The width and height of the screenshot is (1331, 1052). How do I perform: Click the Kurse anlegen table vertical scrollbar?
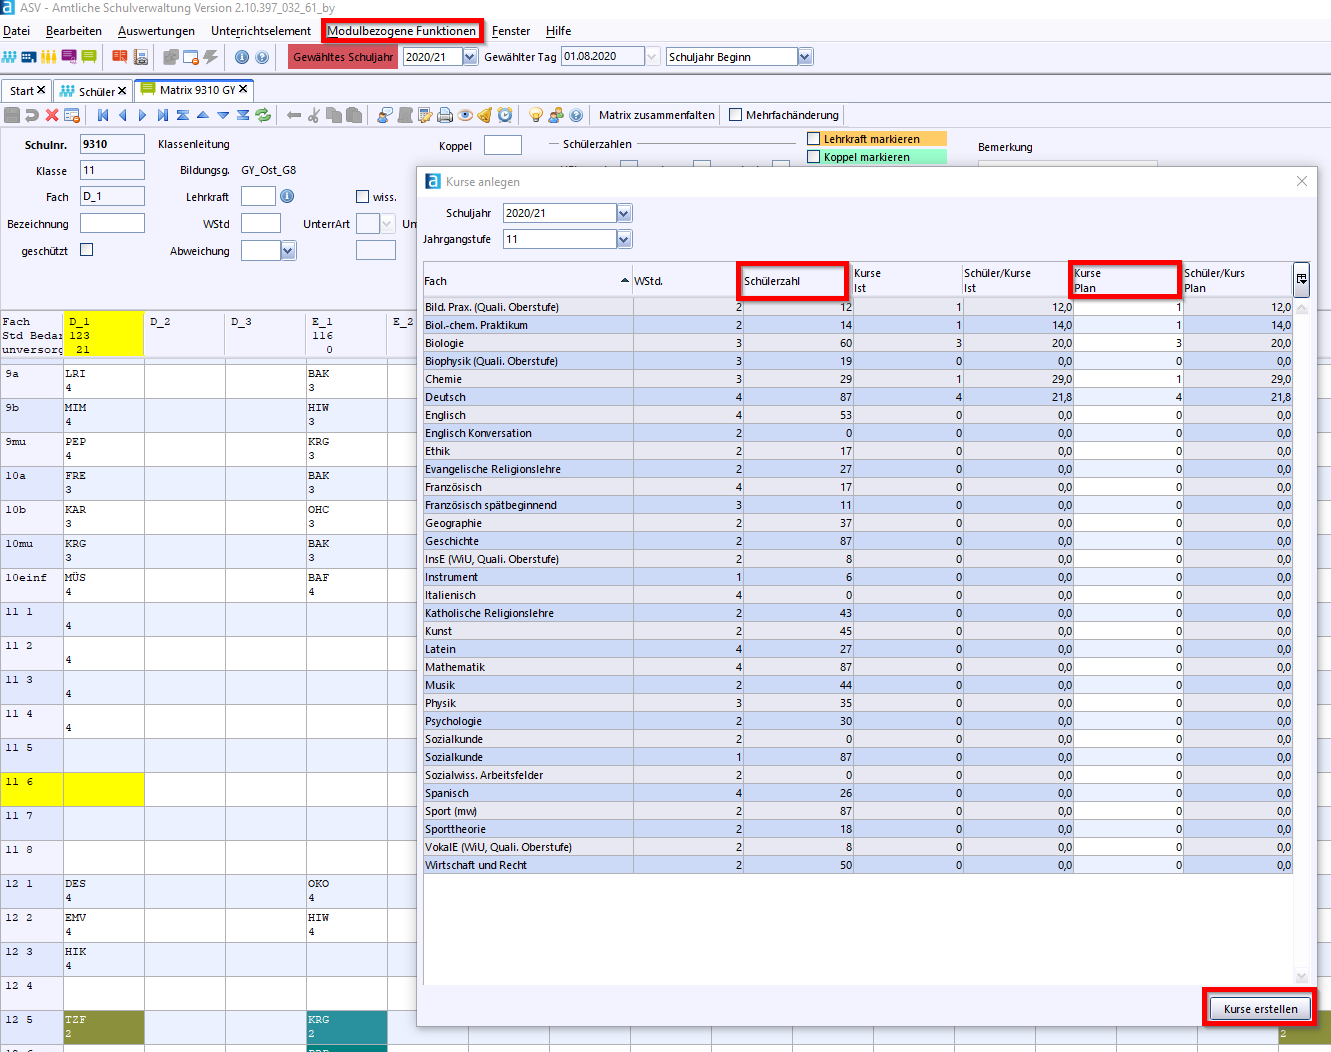coord(1301,640)
